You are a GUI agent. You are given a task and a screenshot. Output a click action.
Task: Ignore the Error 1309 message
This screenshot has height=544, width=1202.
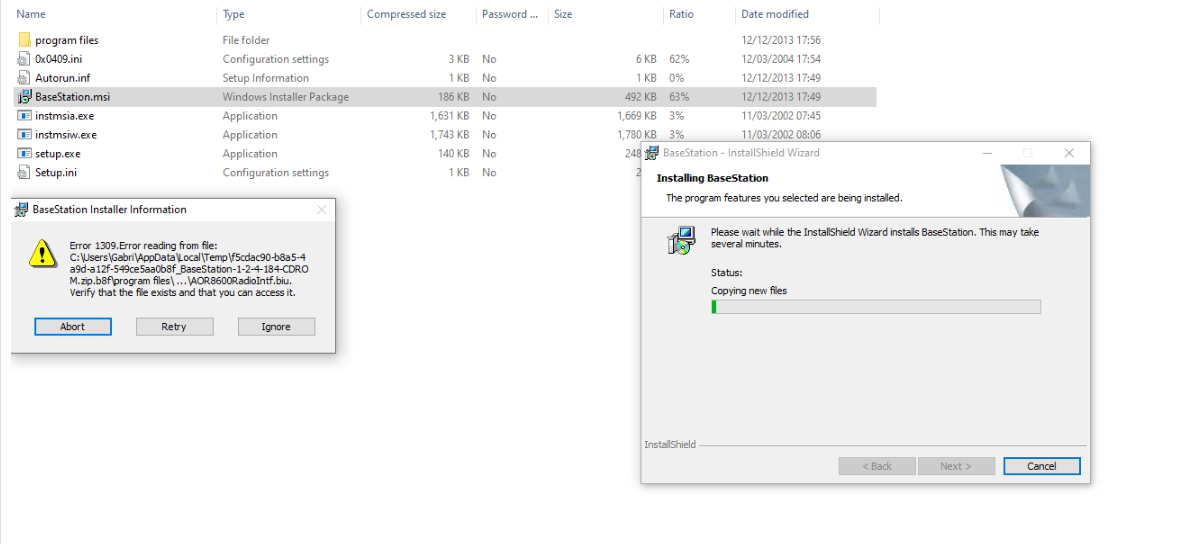pos(276,327)
